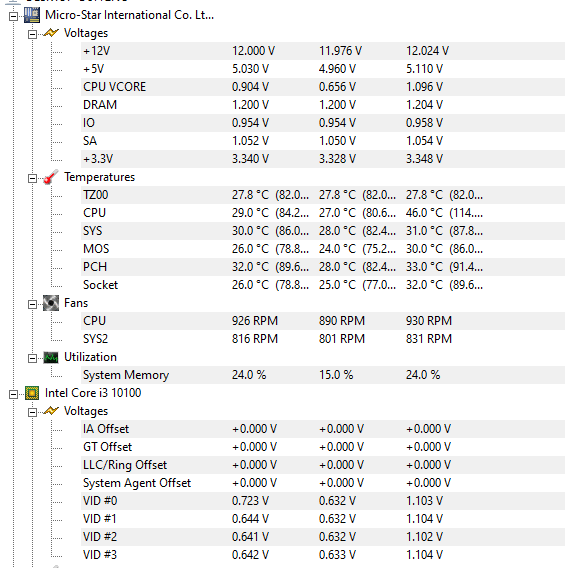Image resolution: width=565 pixels, height=568 pixels.
Task: Collapse the Intel Core i3 Voltages section
Action: click(32, 412)
